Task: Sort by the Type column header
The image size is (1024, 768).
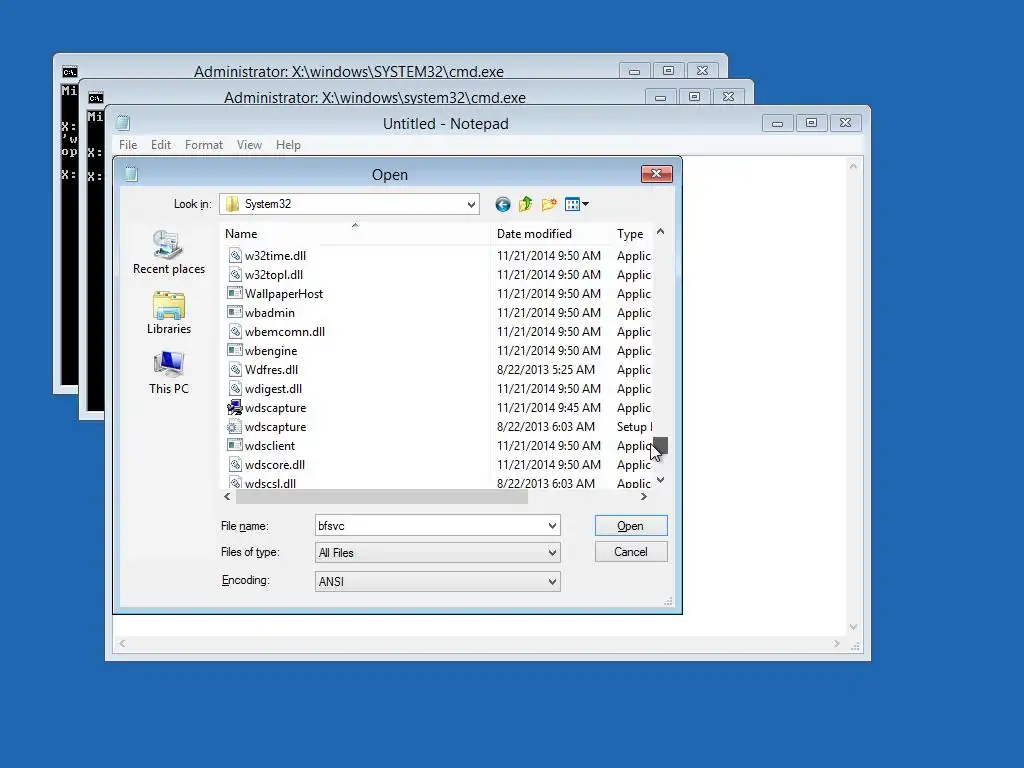Action: pos(631,234)
